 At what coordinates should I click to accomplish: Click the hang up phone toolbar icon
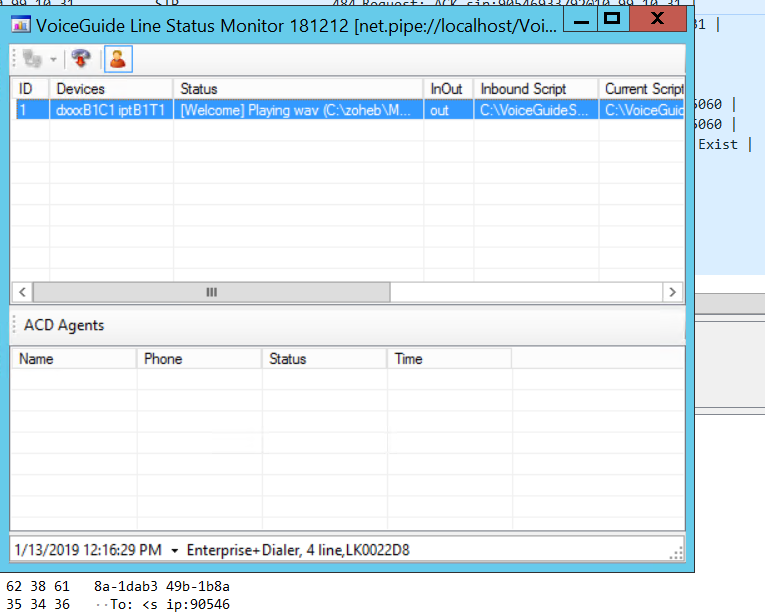coord(81,59)
